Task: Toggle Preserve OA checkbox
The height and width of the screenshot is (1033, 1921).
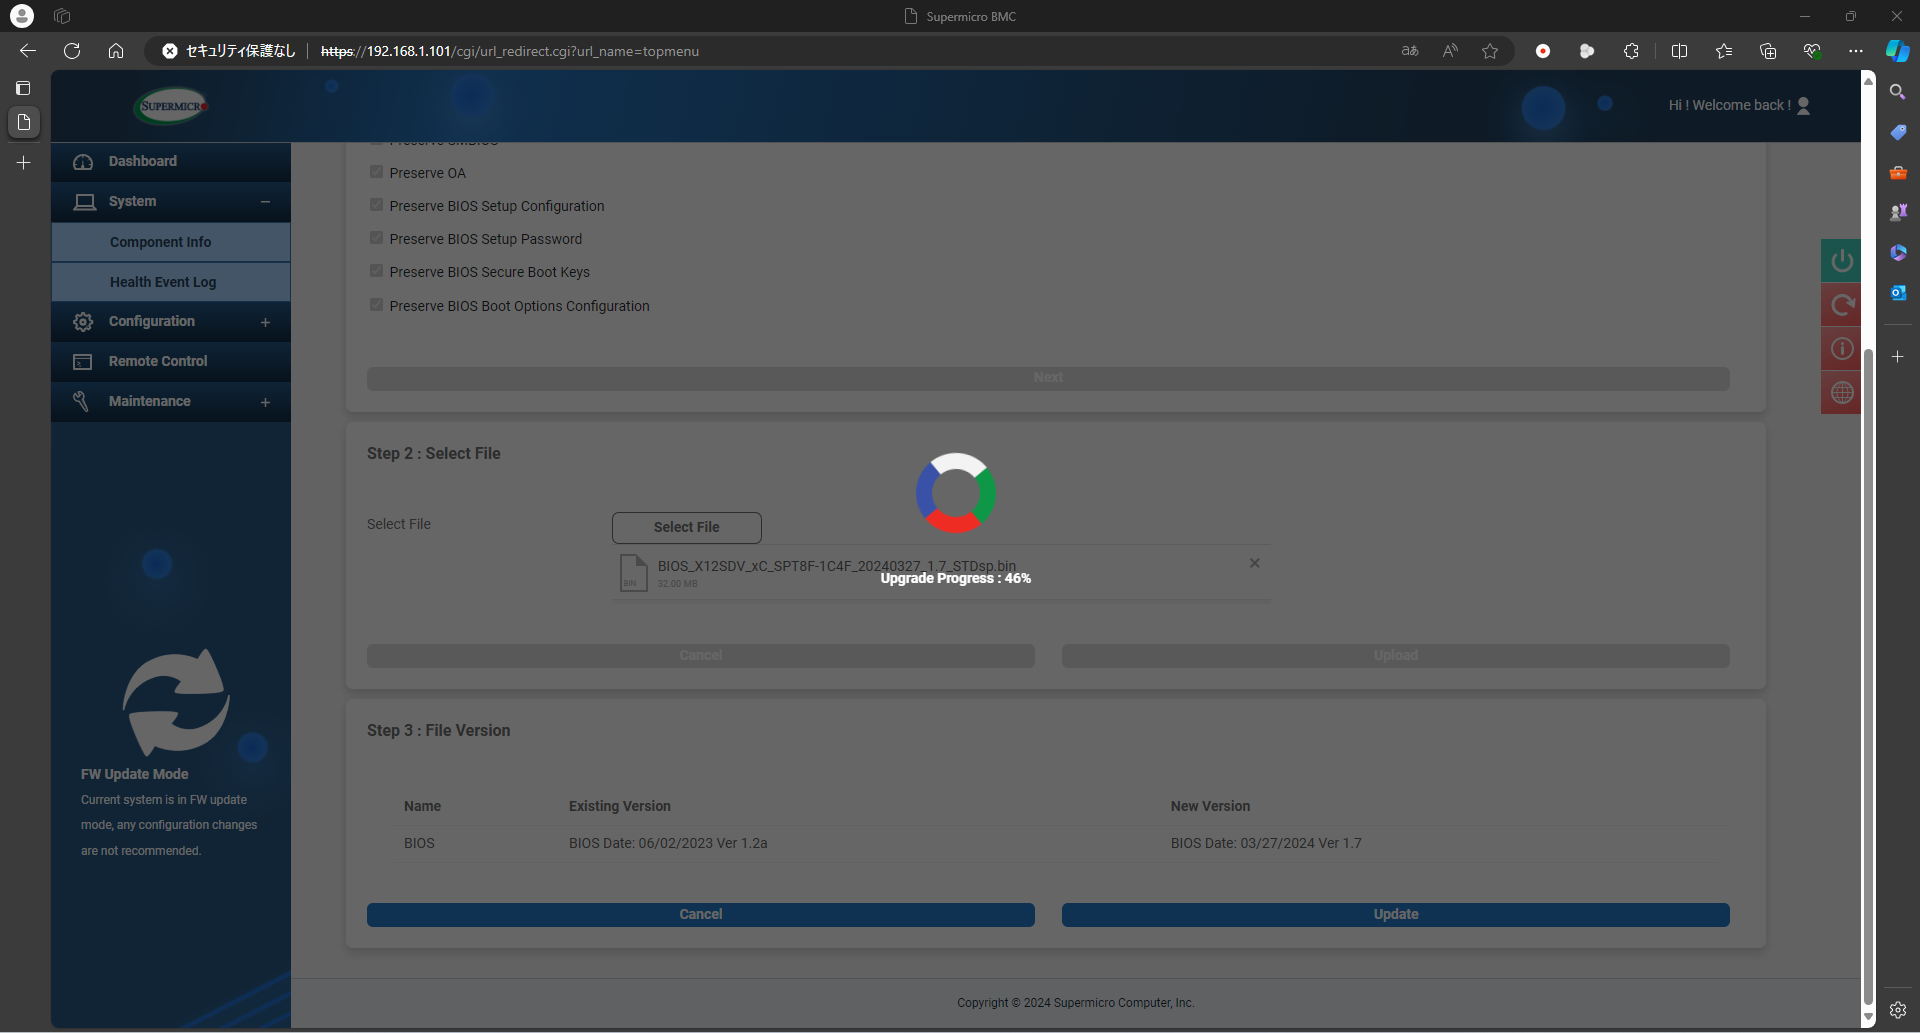Action: coord(377,172)
